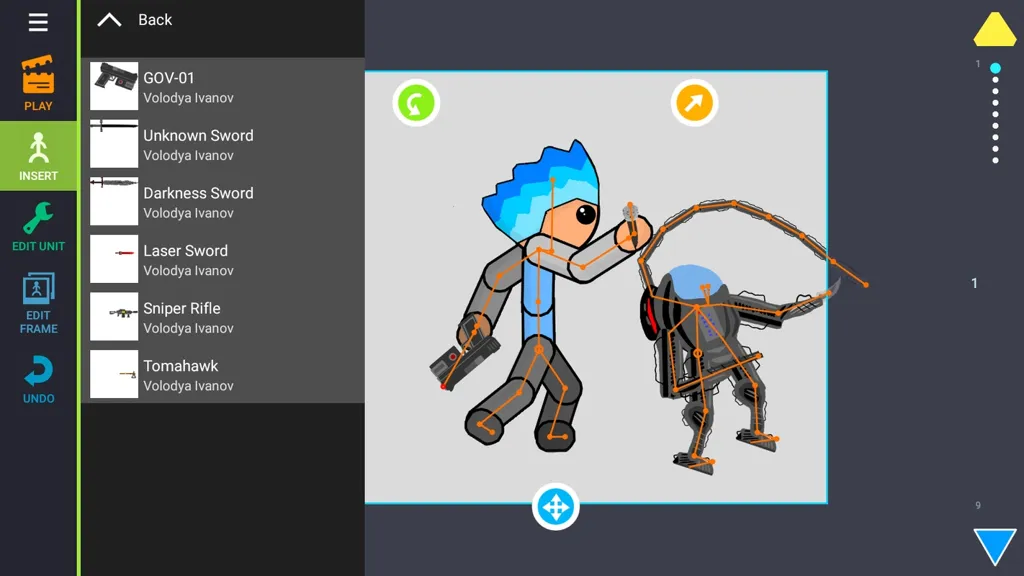Undo the last action
1024x576 pixels.
point(38,379)
